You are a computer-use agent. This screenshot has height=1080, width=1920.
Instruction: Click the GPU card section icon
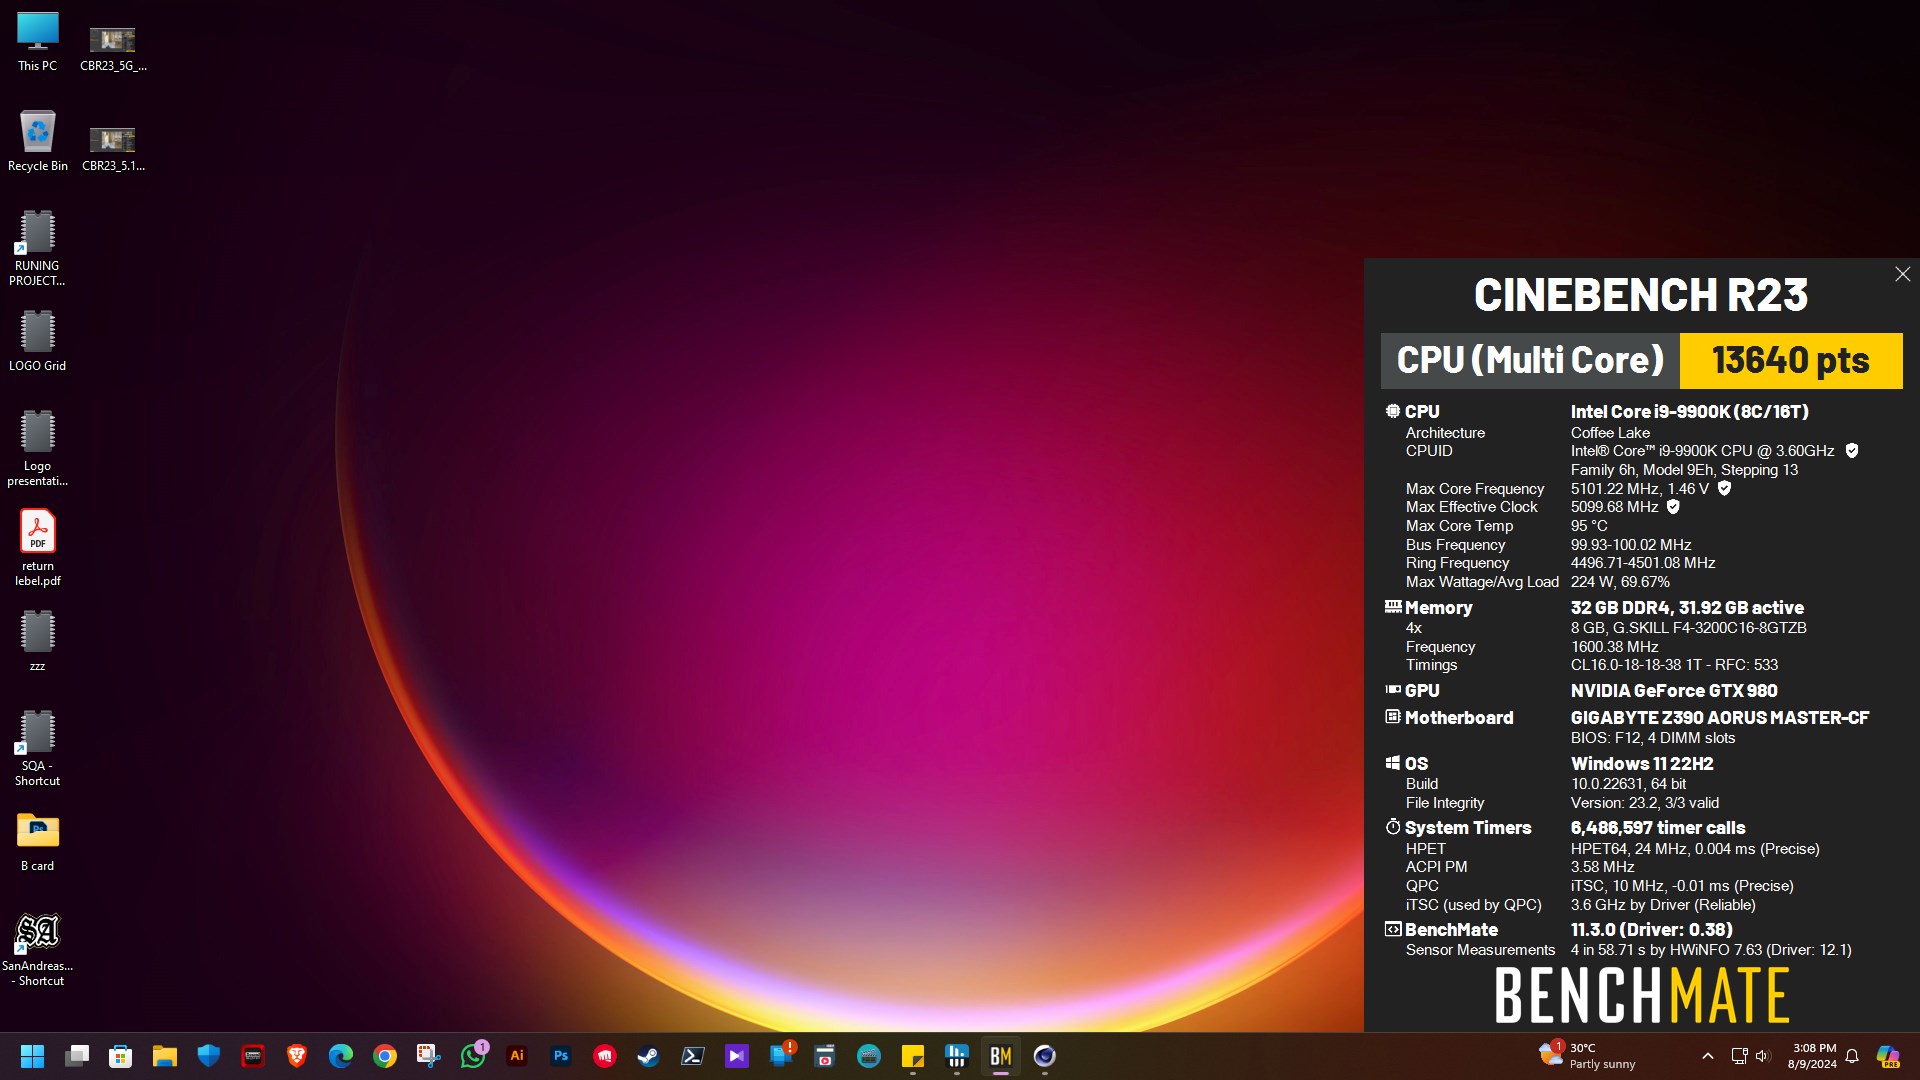click(x=1393, y=689)
